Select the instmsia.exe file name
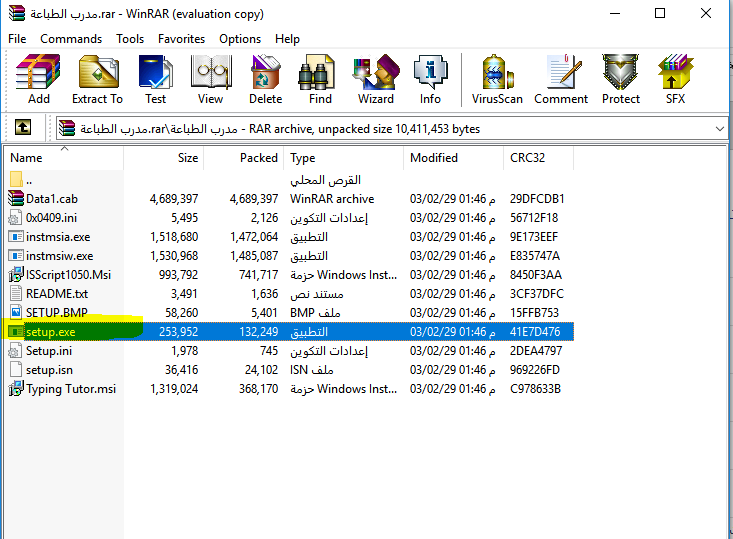This screenshot has width=733, height=539. 58,237
